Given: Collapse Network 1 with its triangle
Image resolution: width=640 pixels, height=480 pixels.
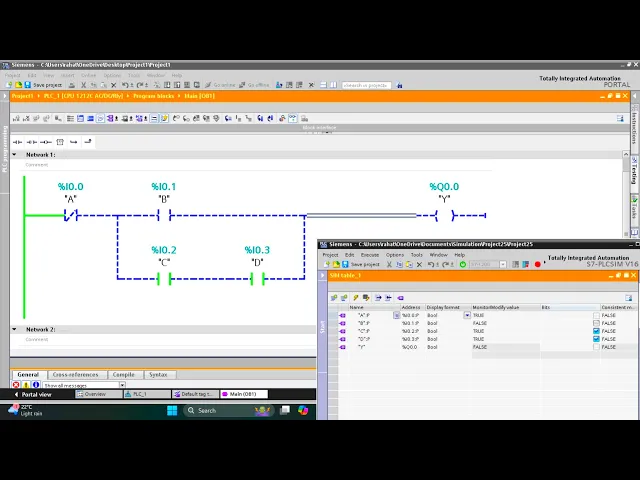Looking at the screenshot, I should [14, 155].
